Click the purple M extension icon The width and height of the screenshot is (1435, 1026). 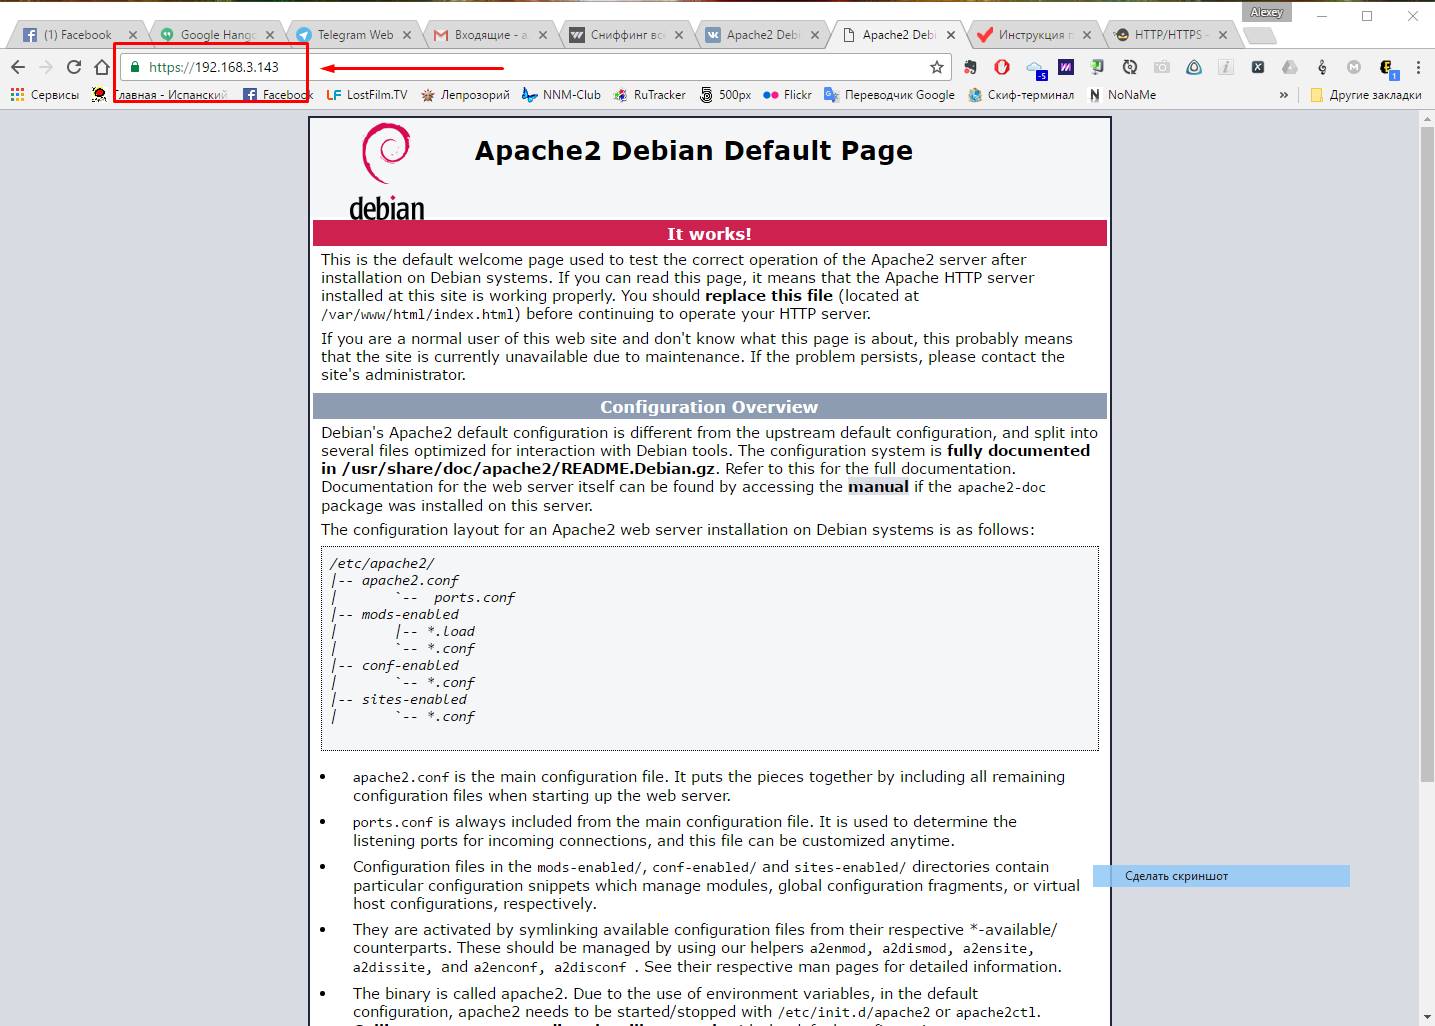coord(1066,67)
